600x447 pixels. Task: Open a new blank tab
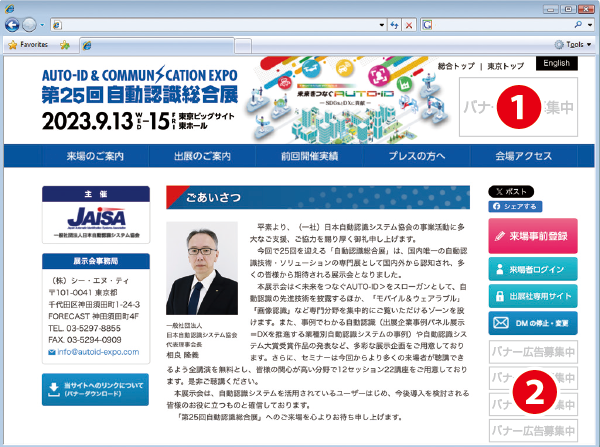coord(243,46)
